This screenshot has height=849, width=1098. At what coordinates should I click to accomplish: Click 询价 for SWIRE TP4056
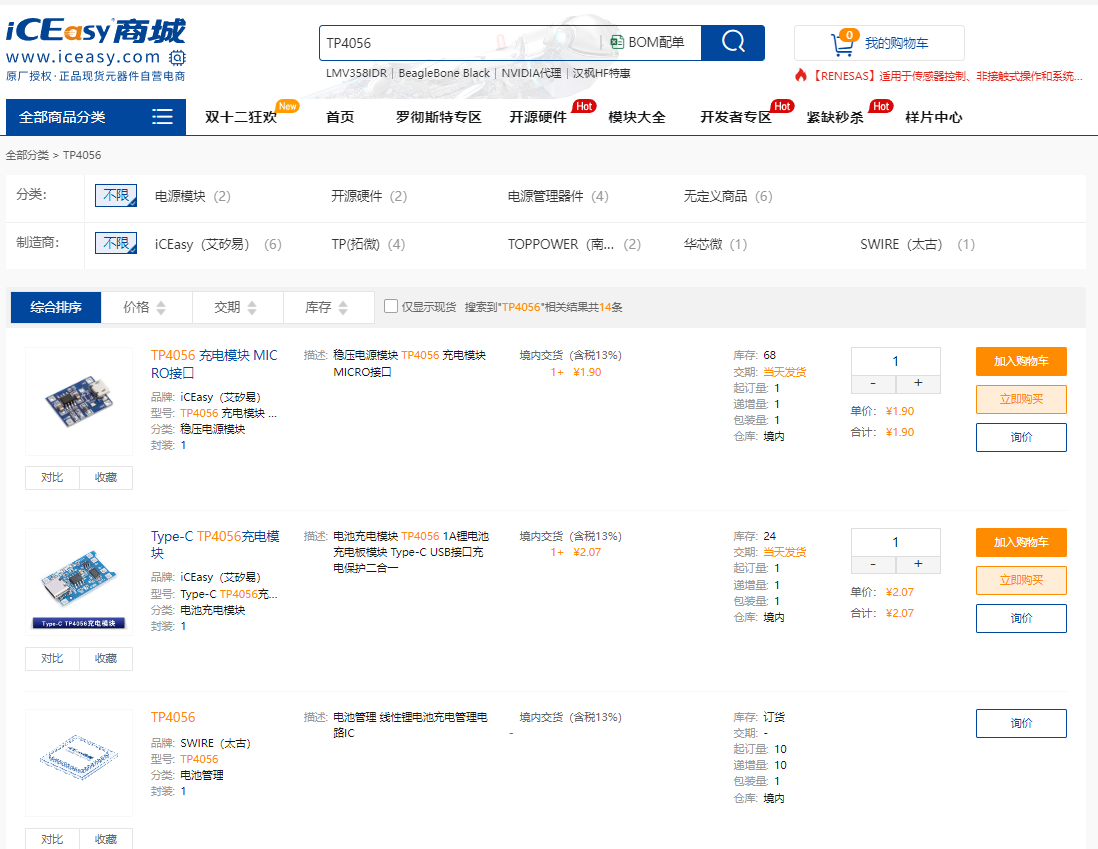pyautogui.click(x=1021, y=723)
